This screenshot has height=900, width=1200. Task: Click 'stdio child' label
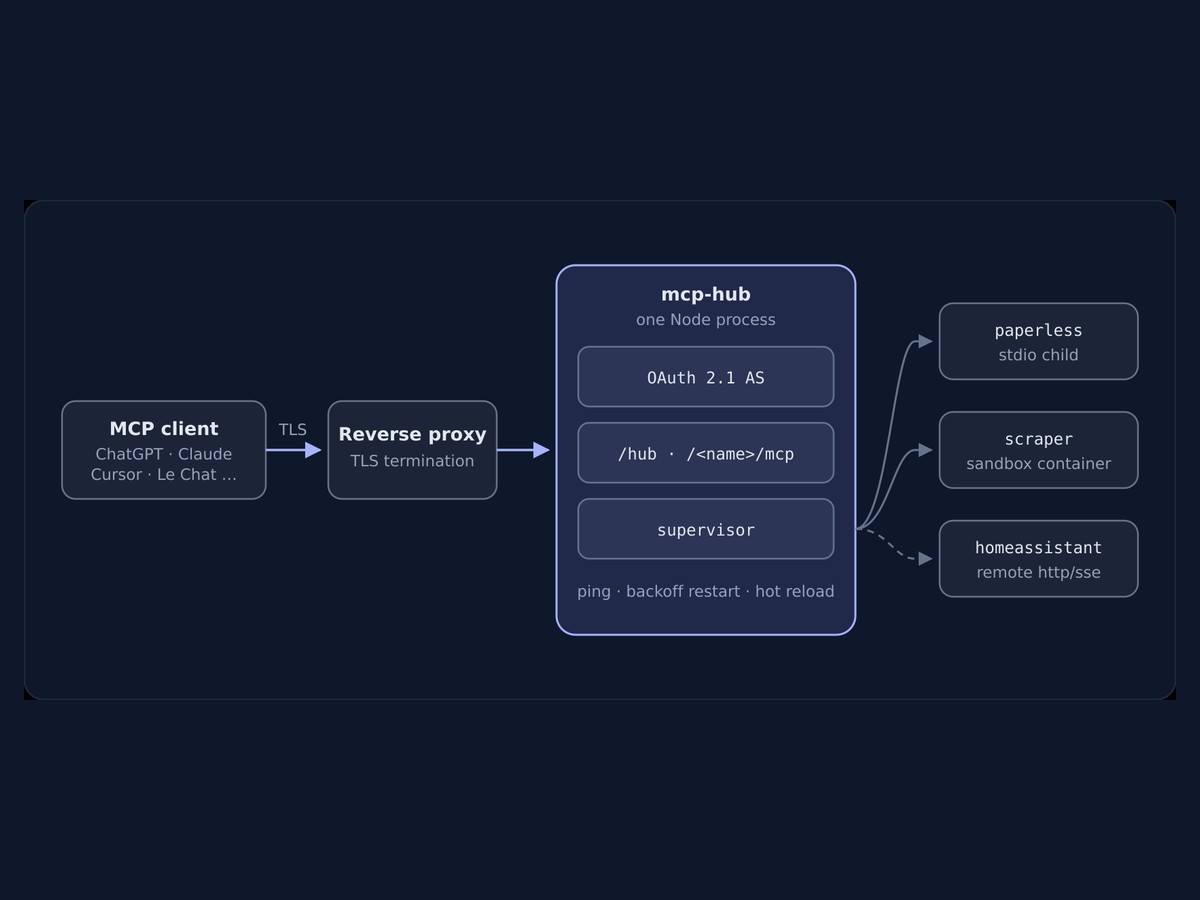1039,355
